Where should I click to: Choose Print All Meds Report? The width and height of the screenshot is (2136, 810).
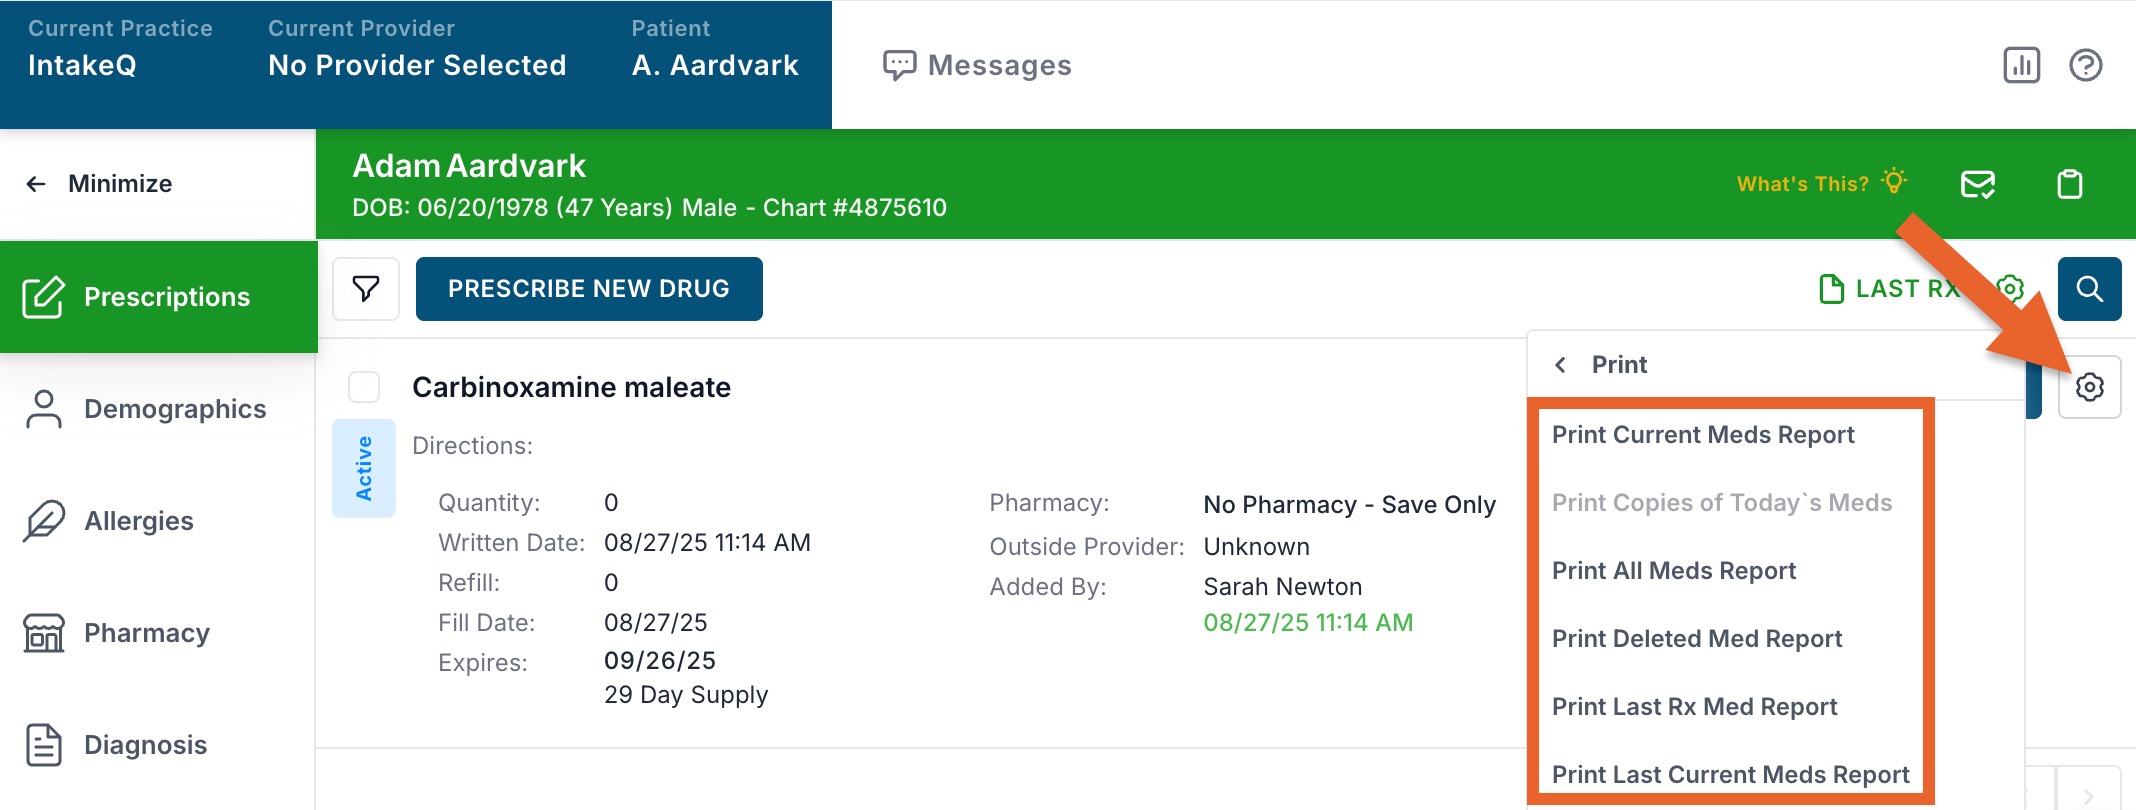(x=1673, y=571)
